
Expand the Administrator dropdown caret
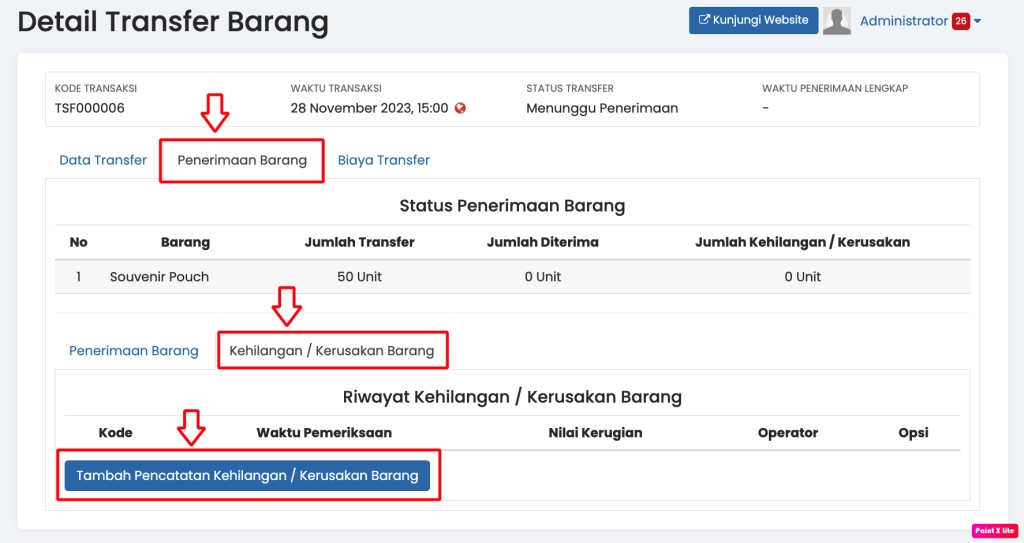coord(978,22)
